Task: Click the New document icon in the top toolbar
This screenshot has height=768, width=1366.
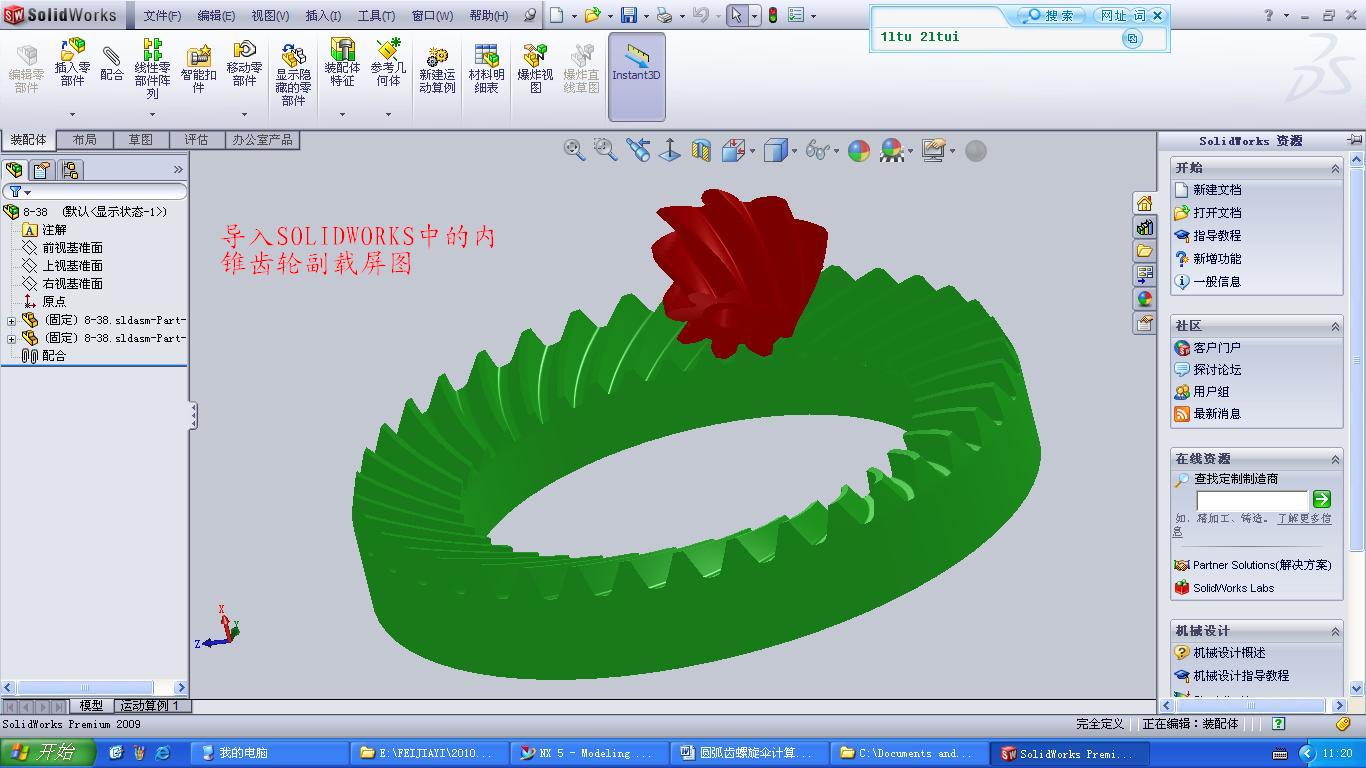Action: tap(556, 15)
